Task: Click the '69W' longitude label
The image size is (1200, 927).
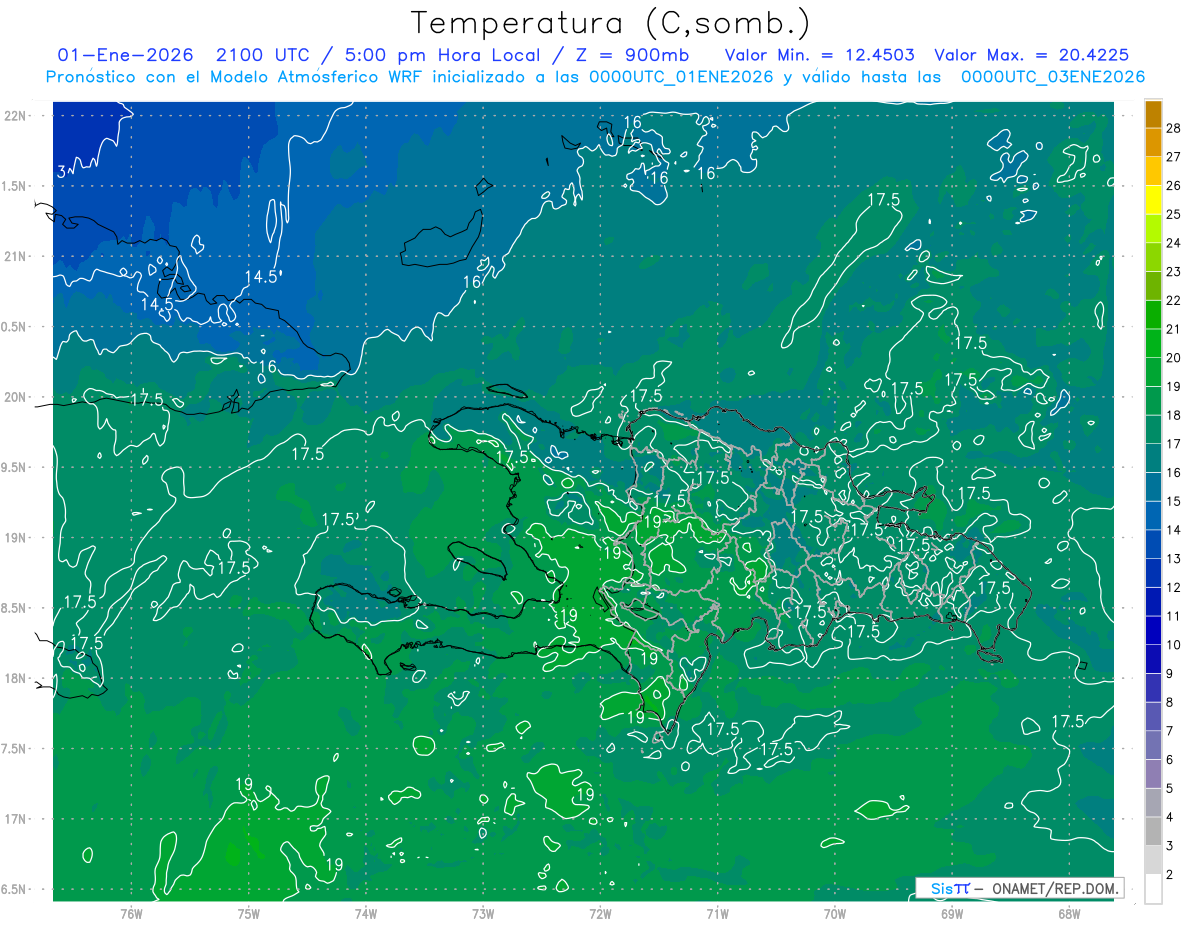Action: pyautogui.click(x=952, y=913)
